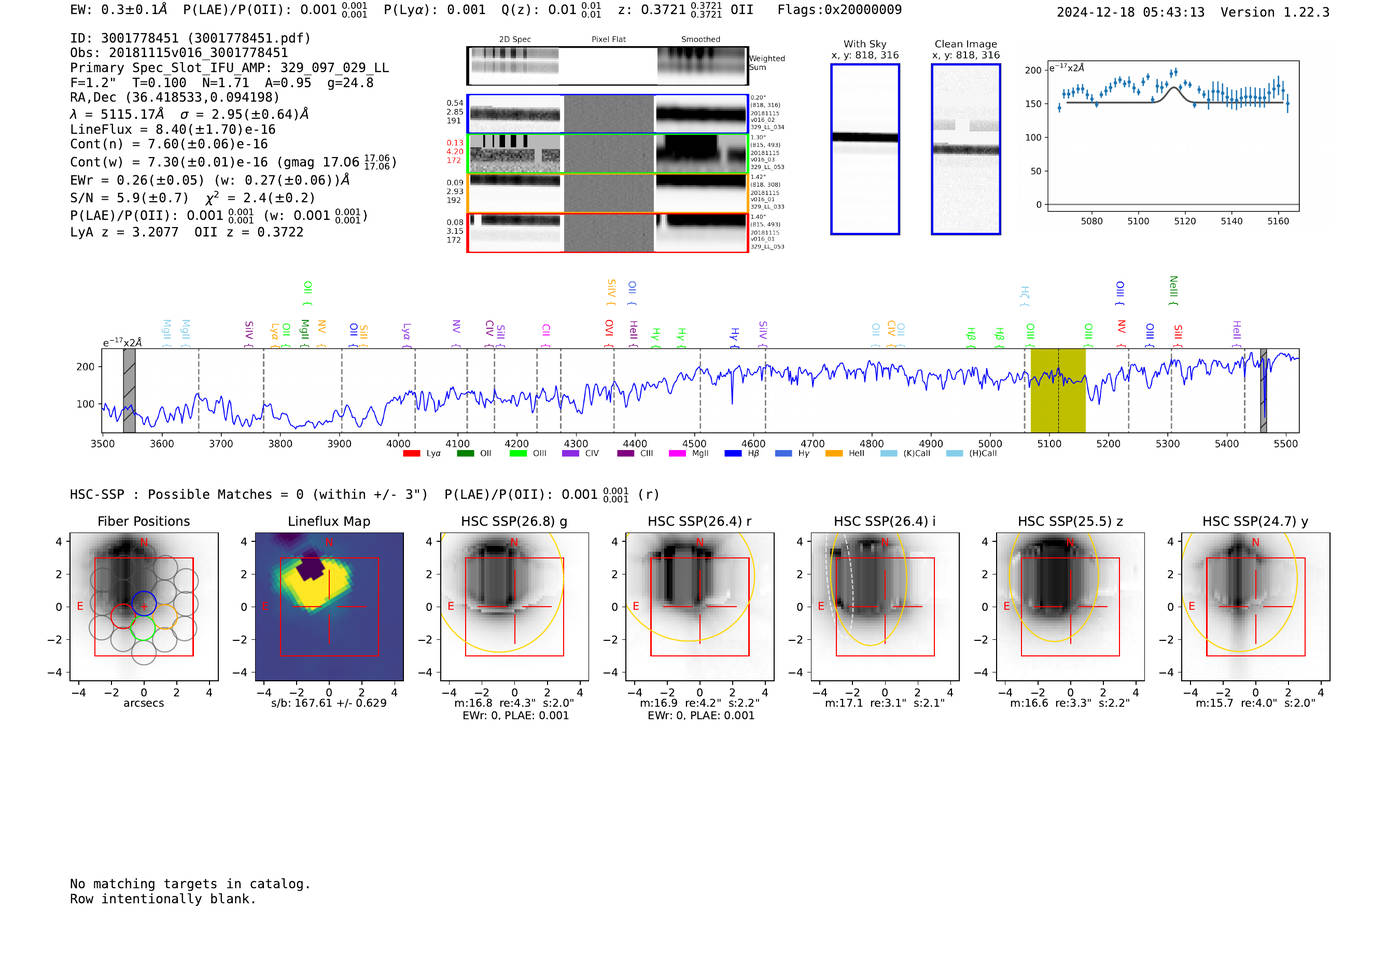Select the orange-bordered 2D spectrum row
Image resolution: width=1400 pixels, height=953 pixels.
pyautogui.click(x=608, y=193)
